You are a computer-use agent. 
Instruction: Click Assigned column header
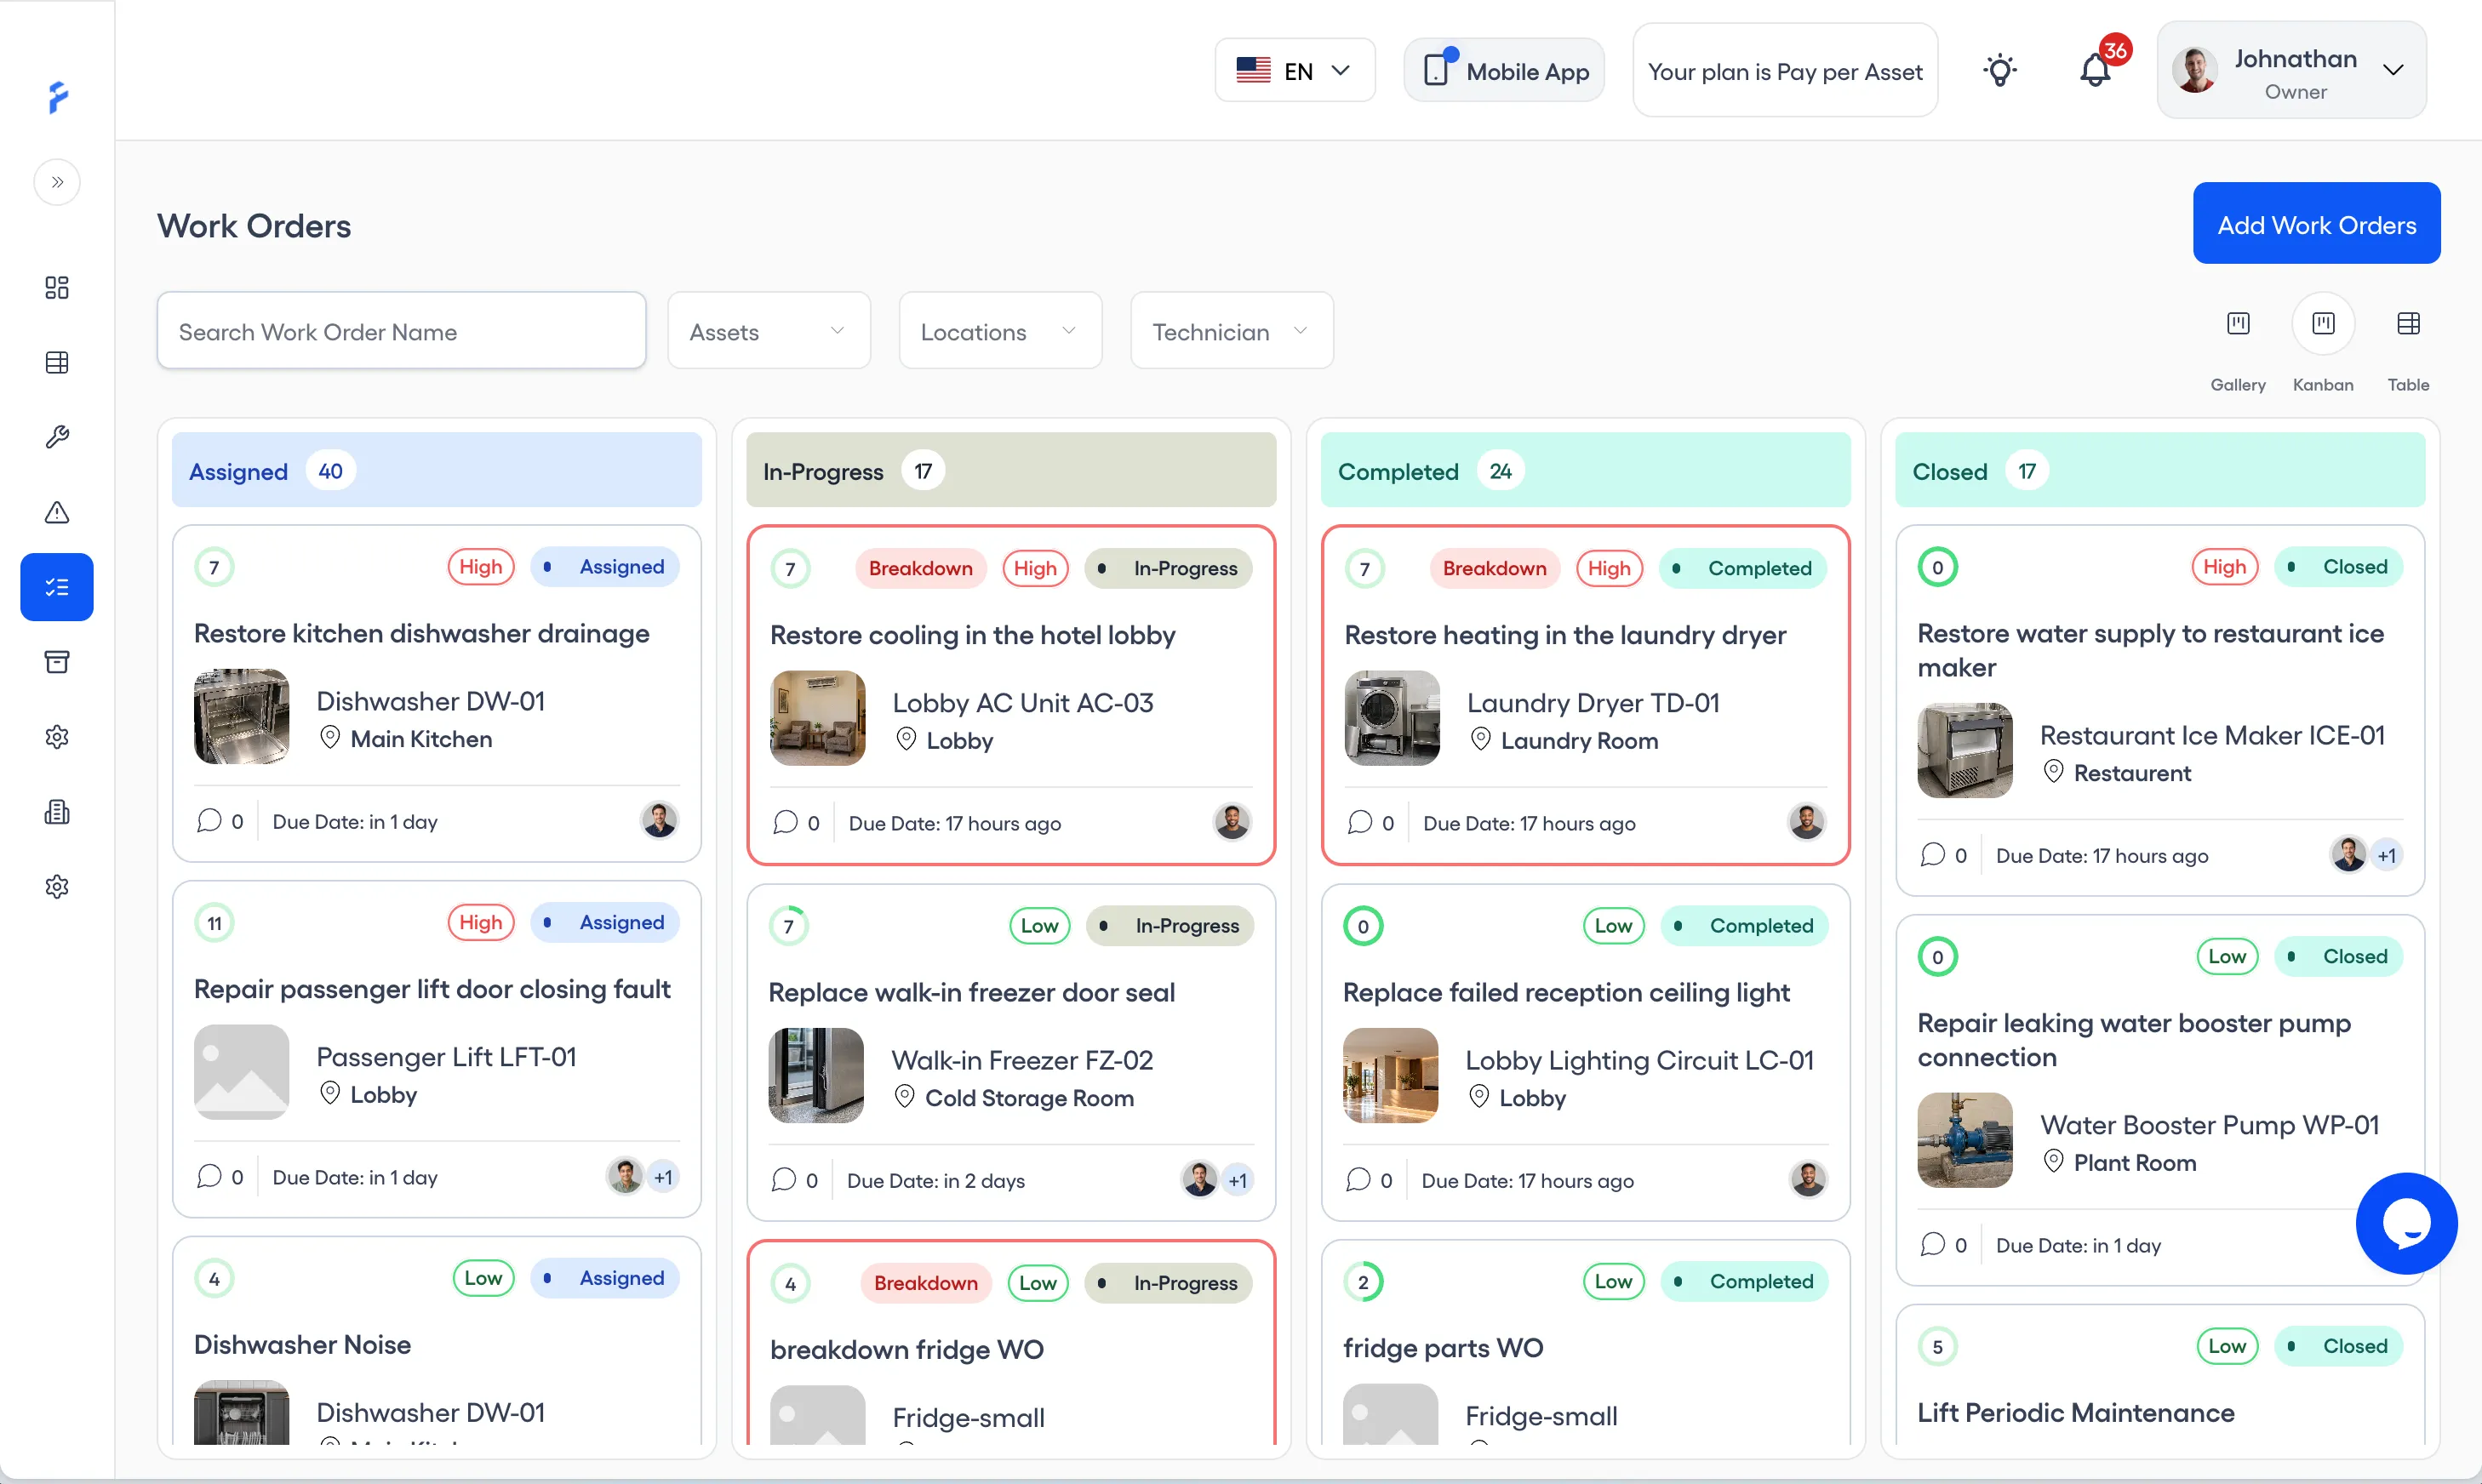(x=437, y=470)
